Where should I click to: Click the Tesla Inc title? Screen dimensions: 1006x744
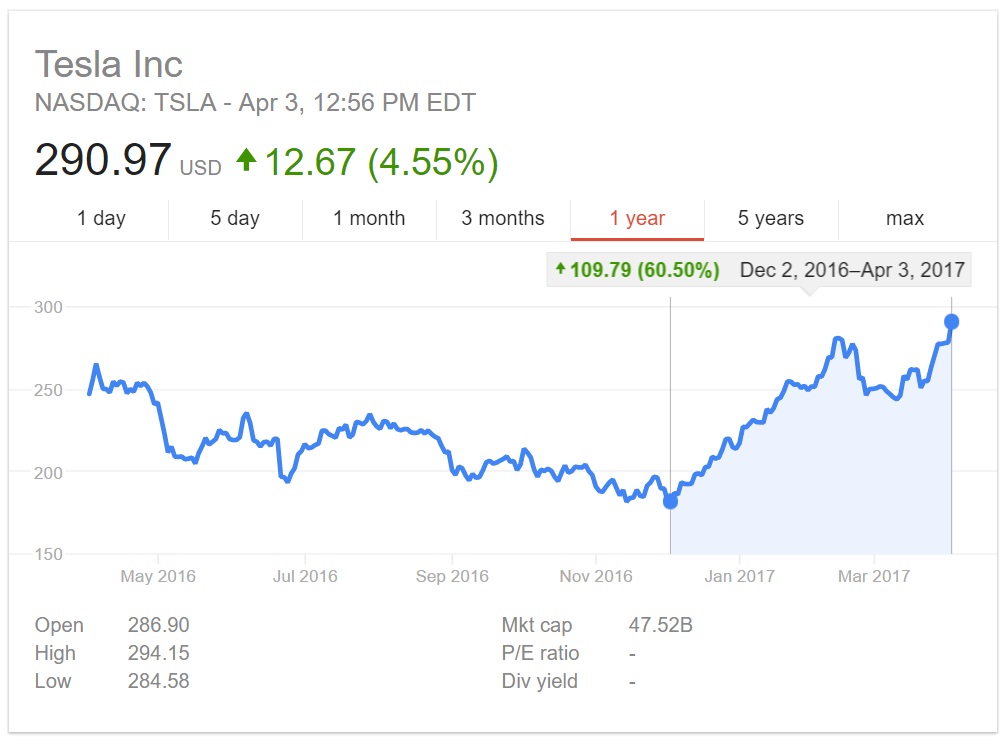[108, 64]
